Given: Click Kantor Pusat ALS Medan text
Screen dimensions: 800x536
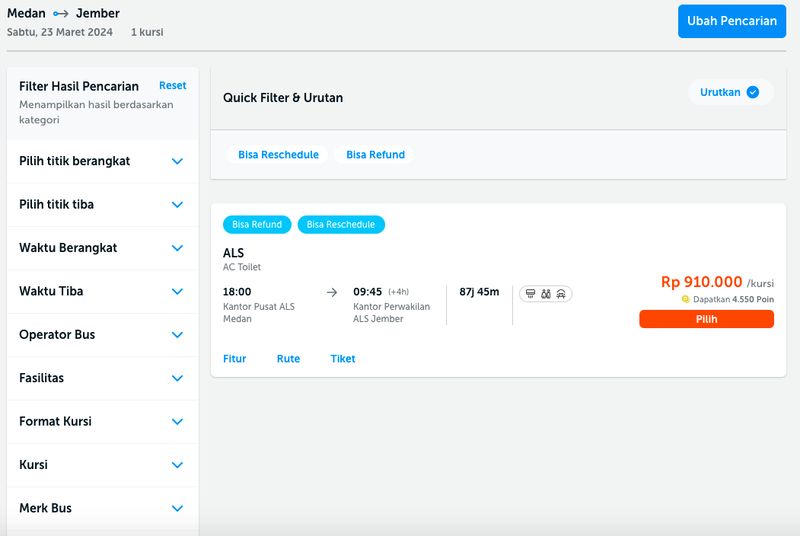Looking at the screenshot, I should click(259, 313).
